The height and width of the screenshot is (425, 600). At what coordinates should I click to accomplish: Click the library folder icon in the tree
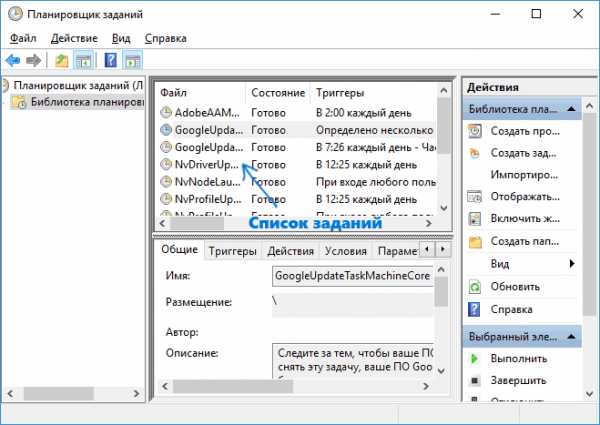click(x=18, y=102)
